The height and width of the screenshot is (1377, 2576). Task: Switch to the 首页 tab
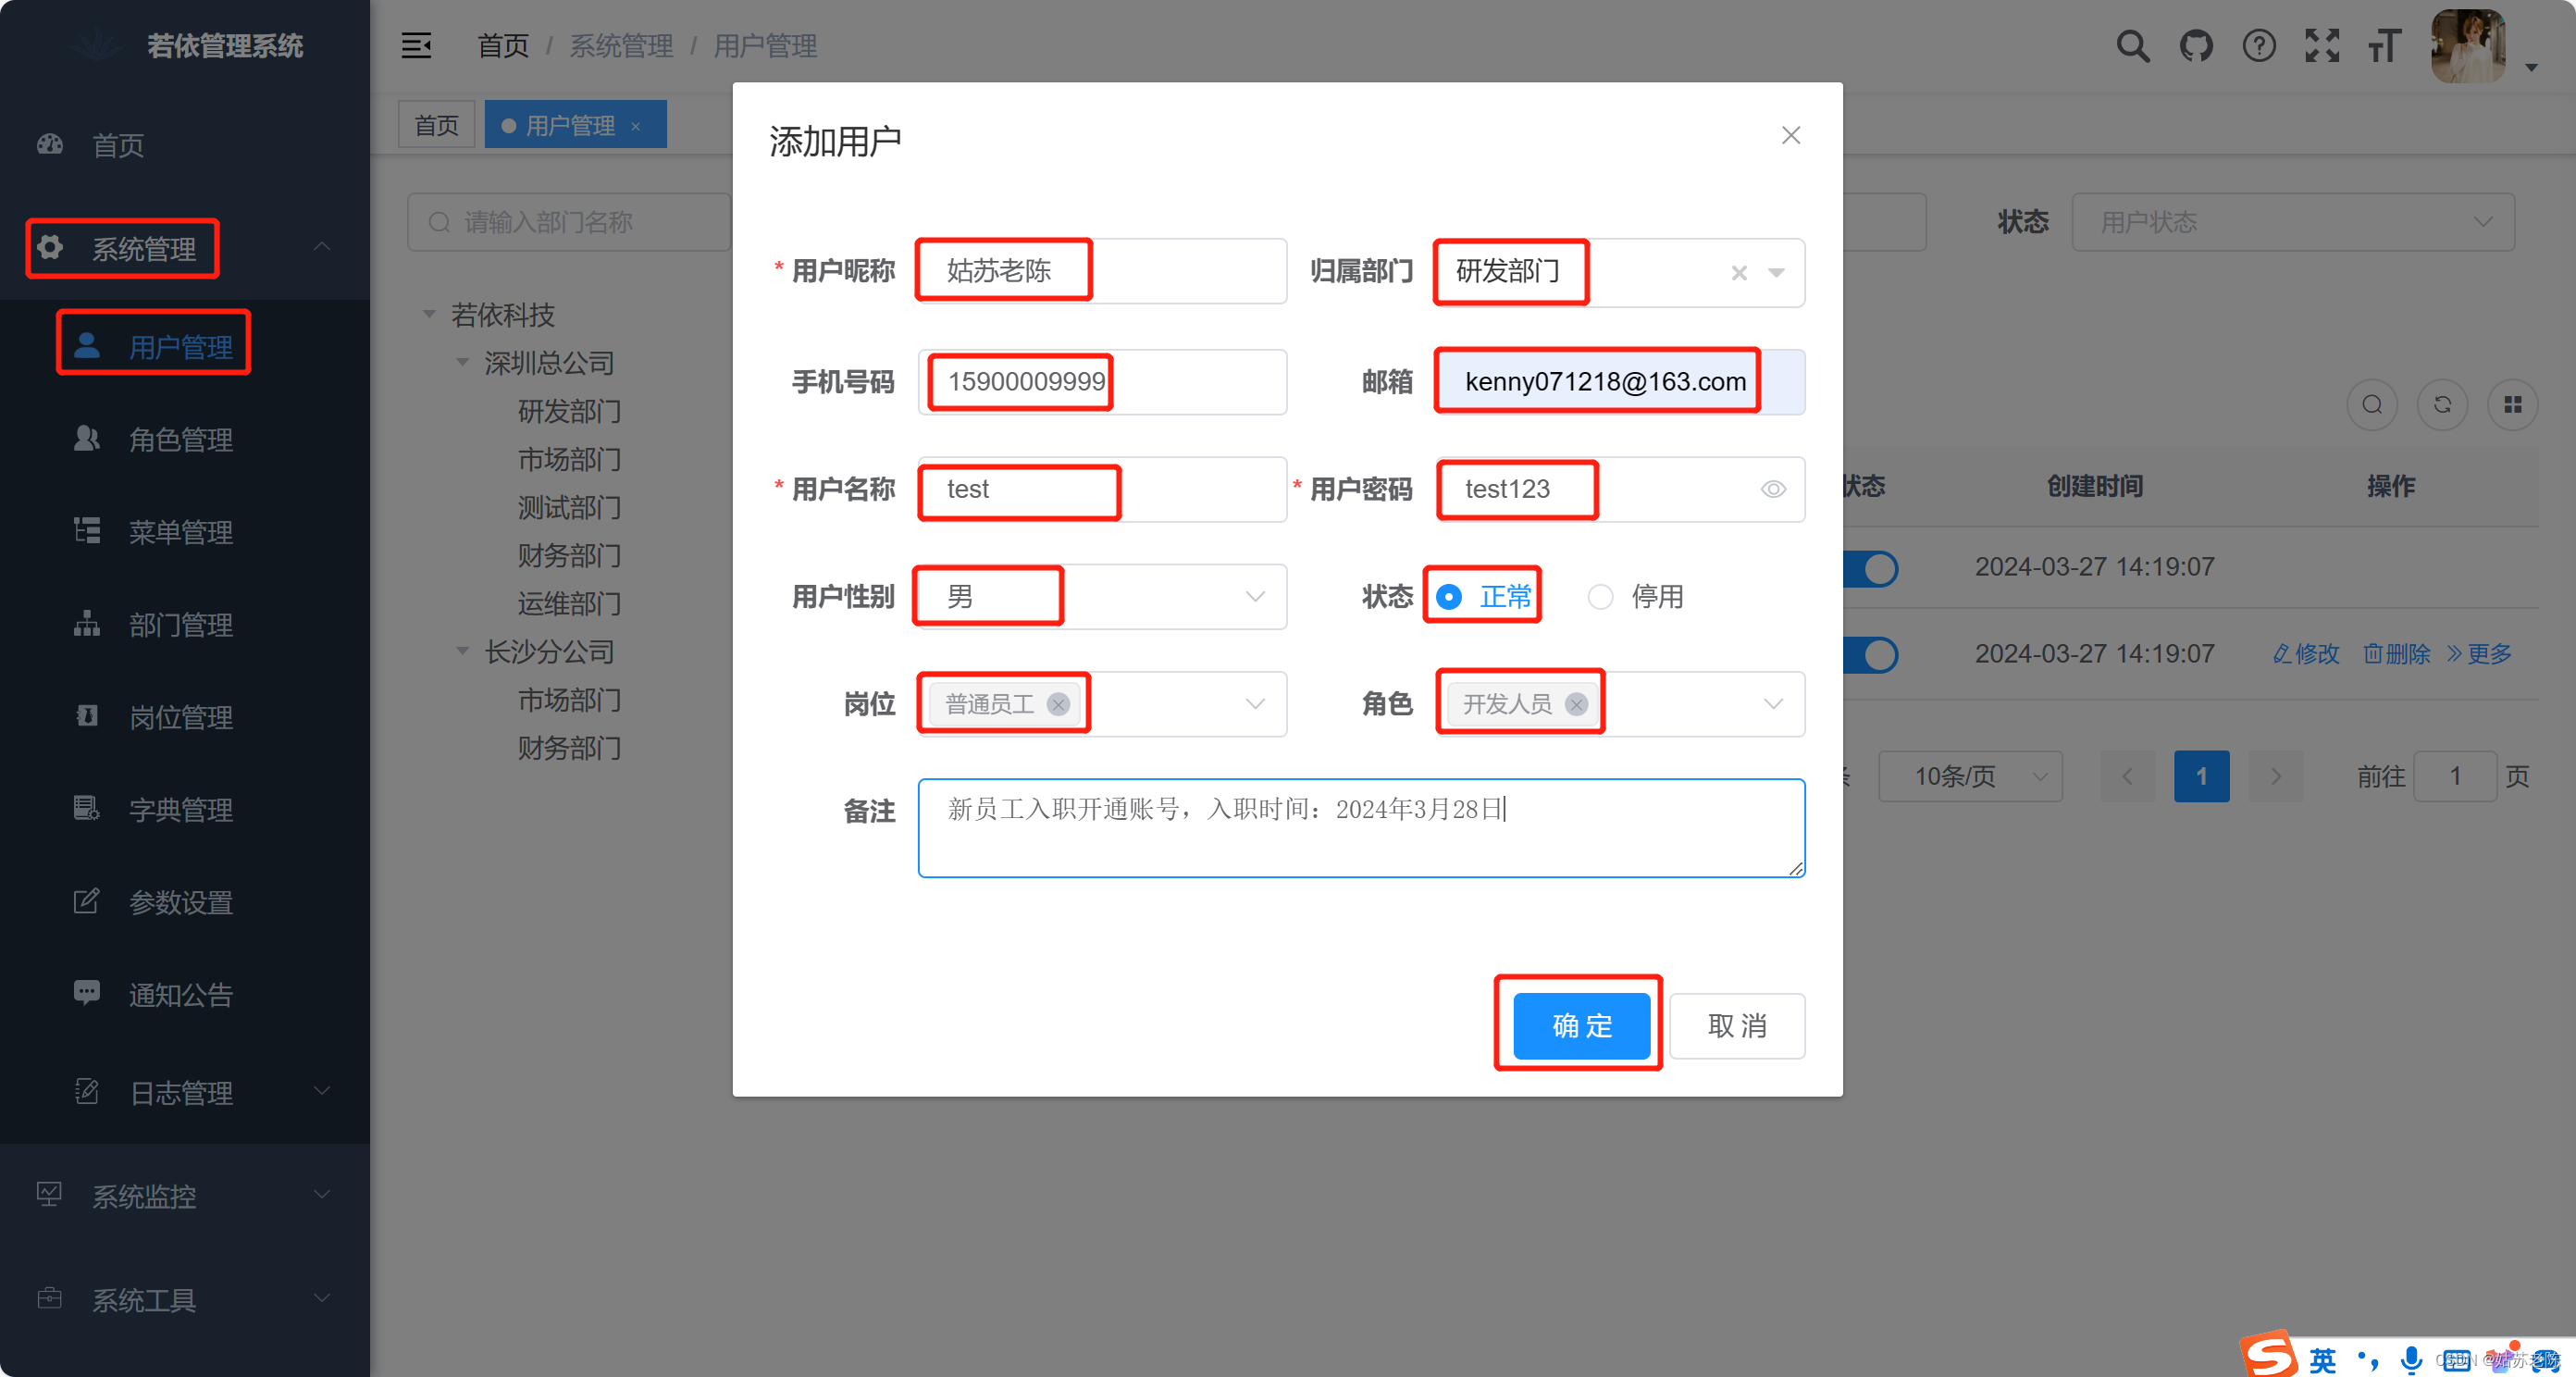[x=437, y=125]
